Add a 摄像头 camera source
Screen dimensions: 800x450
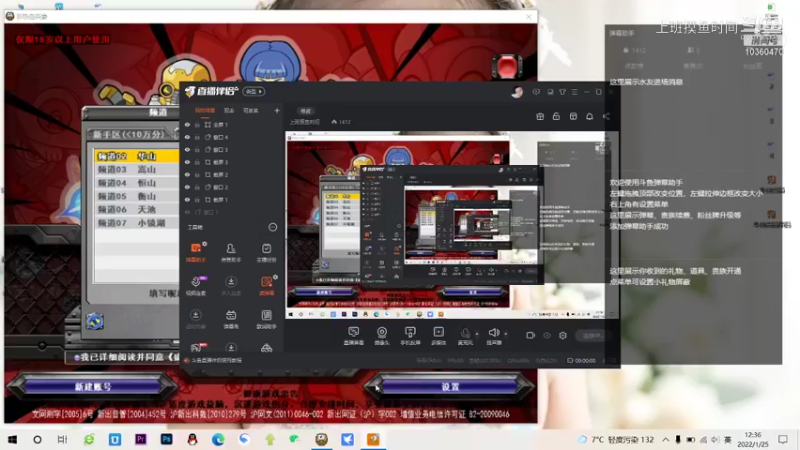pyautogui.click(x=382, y=336)
